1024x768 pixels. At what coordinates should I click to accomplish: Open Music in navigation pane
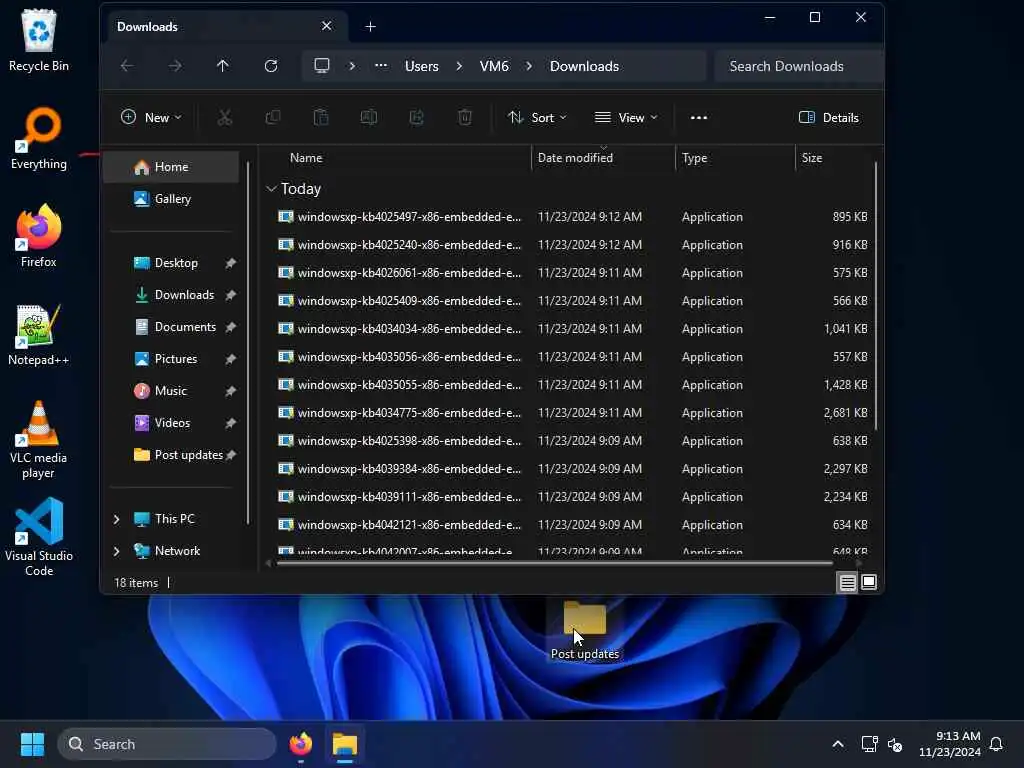pyautogui.click(x=171, y=391)
